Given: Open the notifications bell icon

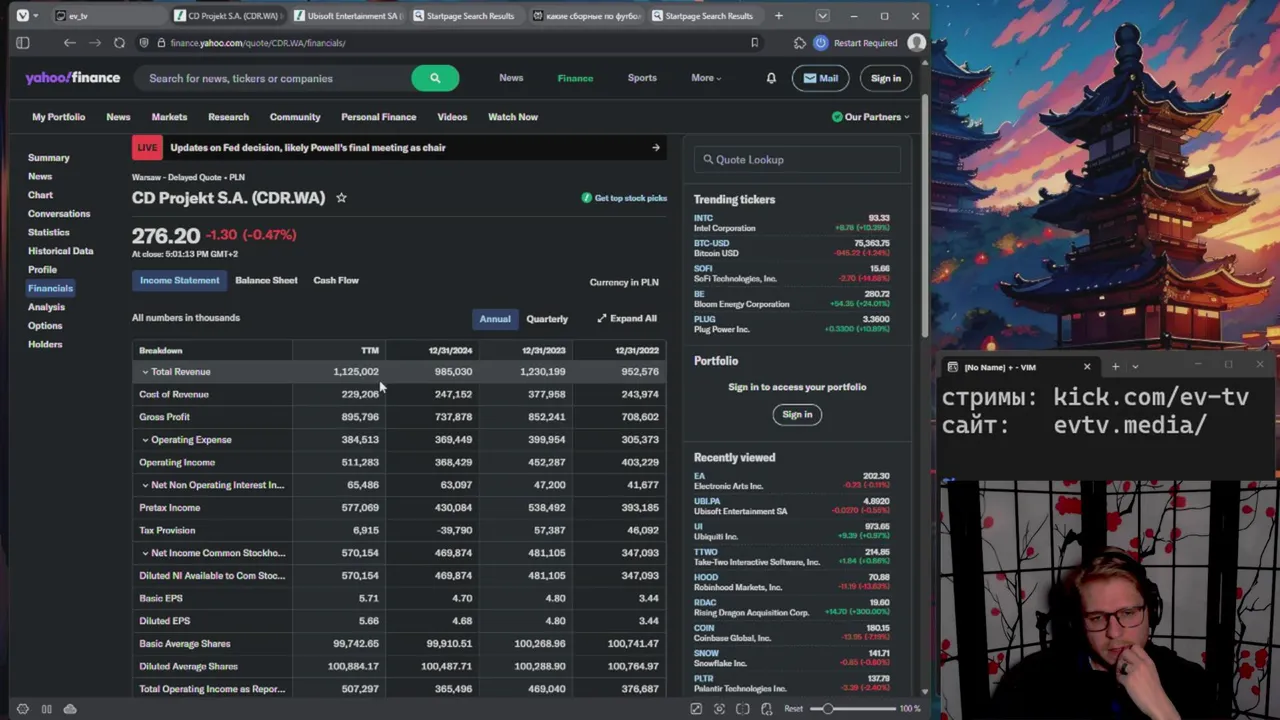Looking at the screenshot, I should pos(771,78).
